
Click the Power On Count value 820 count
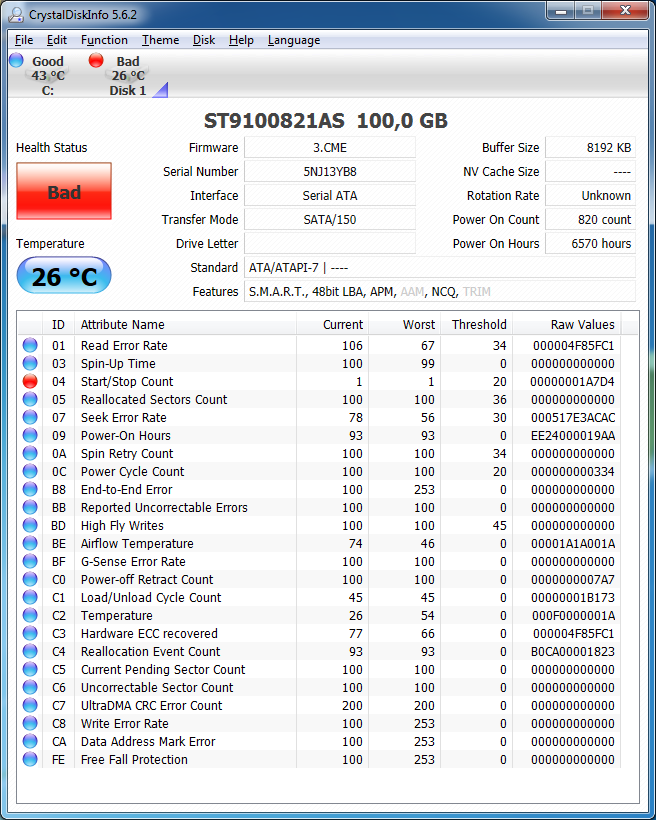pyautogui.click(x=591, y=220)
